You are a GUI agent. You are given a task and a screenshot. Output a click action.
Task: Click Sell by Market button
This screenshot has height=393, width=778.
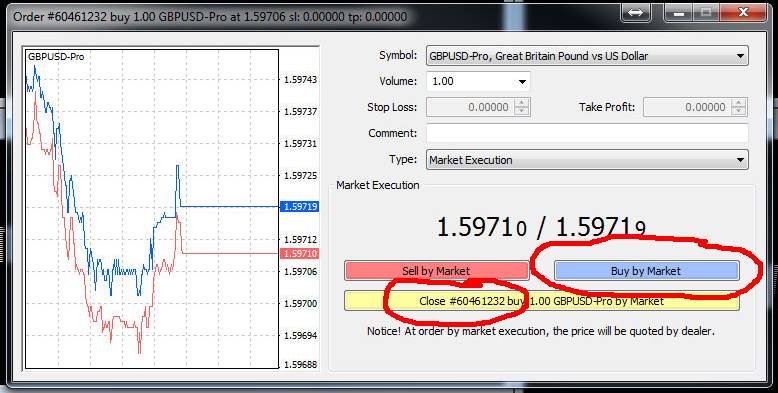437,271
